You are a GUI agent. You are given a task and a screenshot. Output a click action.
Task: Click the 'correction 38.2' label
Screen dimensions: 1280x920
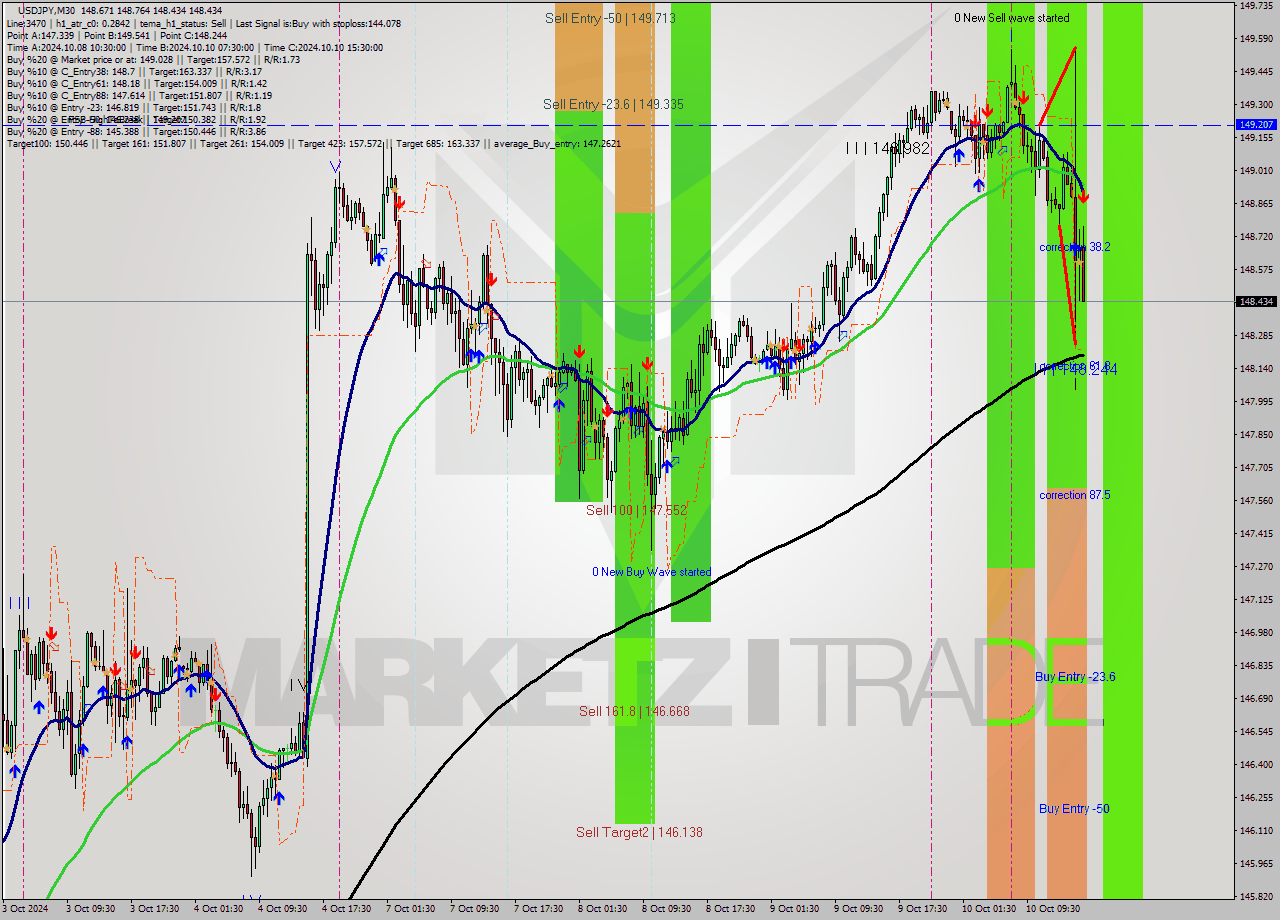click(1074, 247)
